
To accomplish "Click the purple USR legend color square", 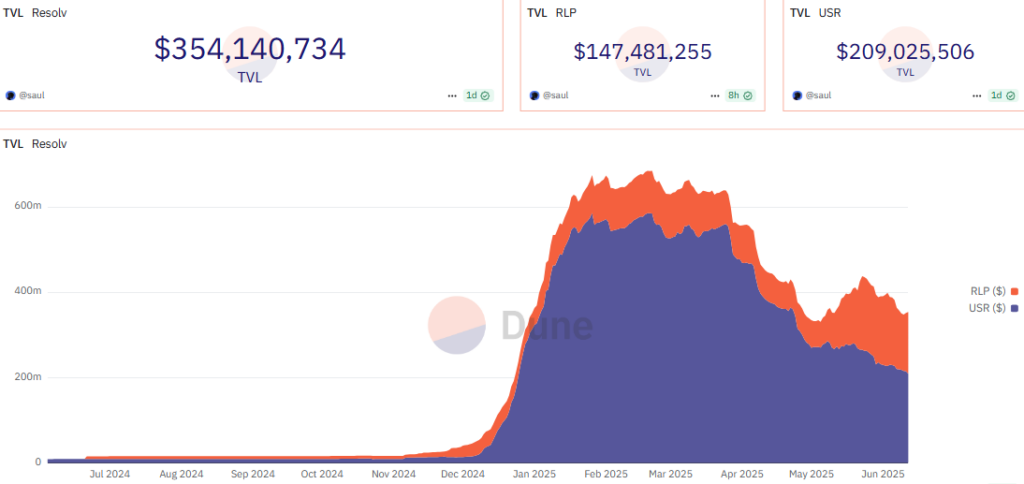I will [x=1014, y=308].
